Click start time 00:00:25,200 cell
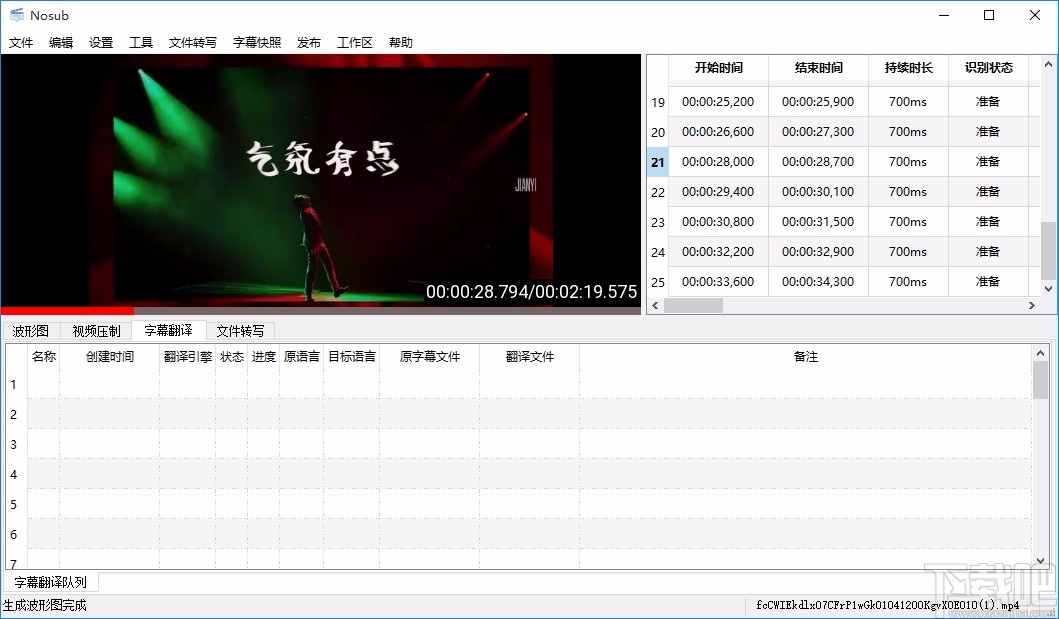1059x619 pixels. (x=718, y=102)
